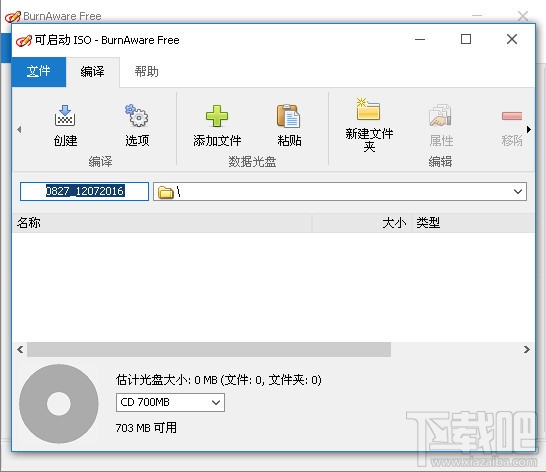Screen dimensions: 546x472
Task: Open 属性 properties icon
Action: pos(440,116)
